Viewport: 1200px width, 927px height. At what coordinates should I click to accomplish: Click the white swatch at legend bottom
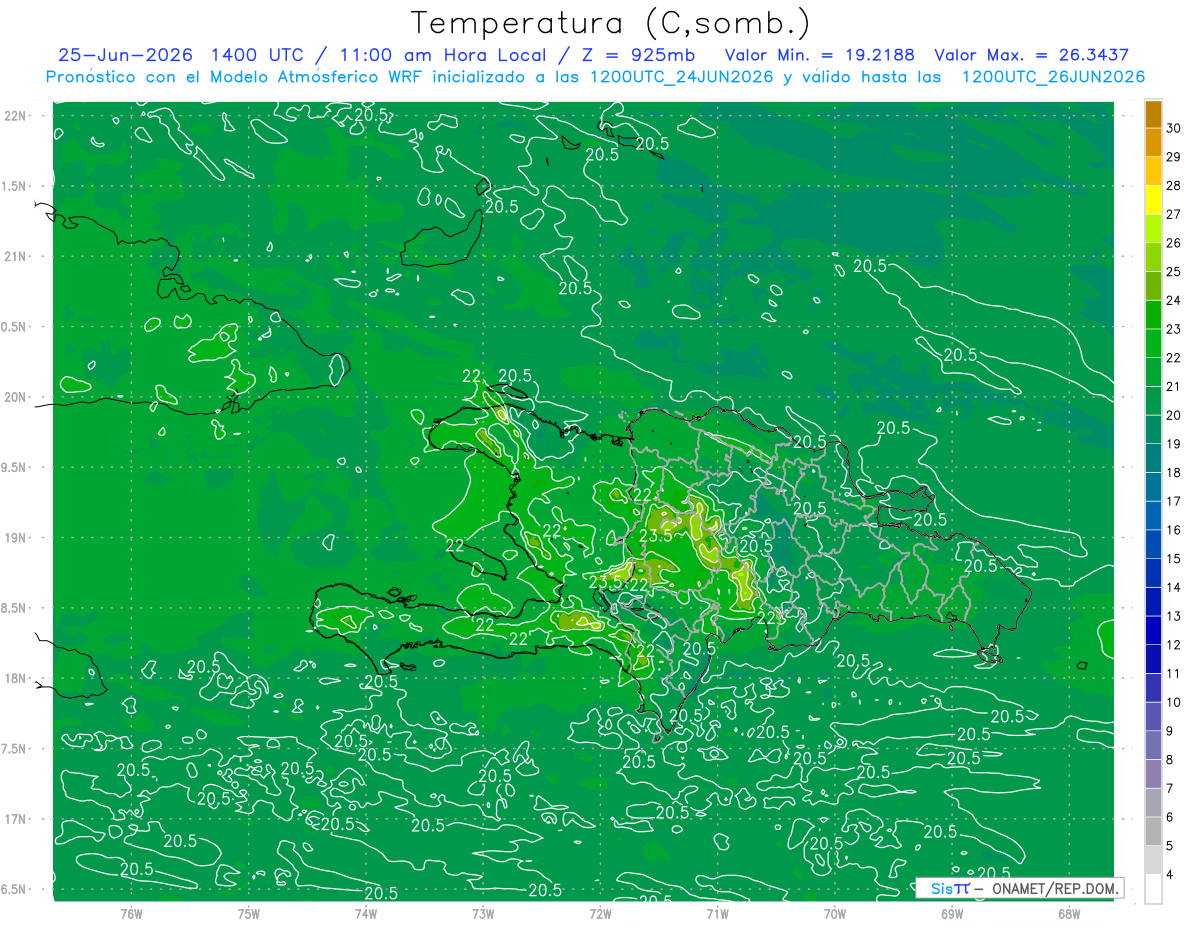1153,889
